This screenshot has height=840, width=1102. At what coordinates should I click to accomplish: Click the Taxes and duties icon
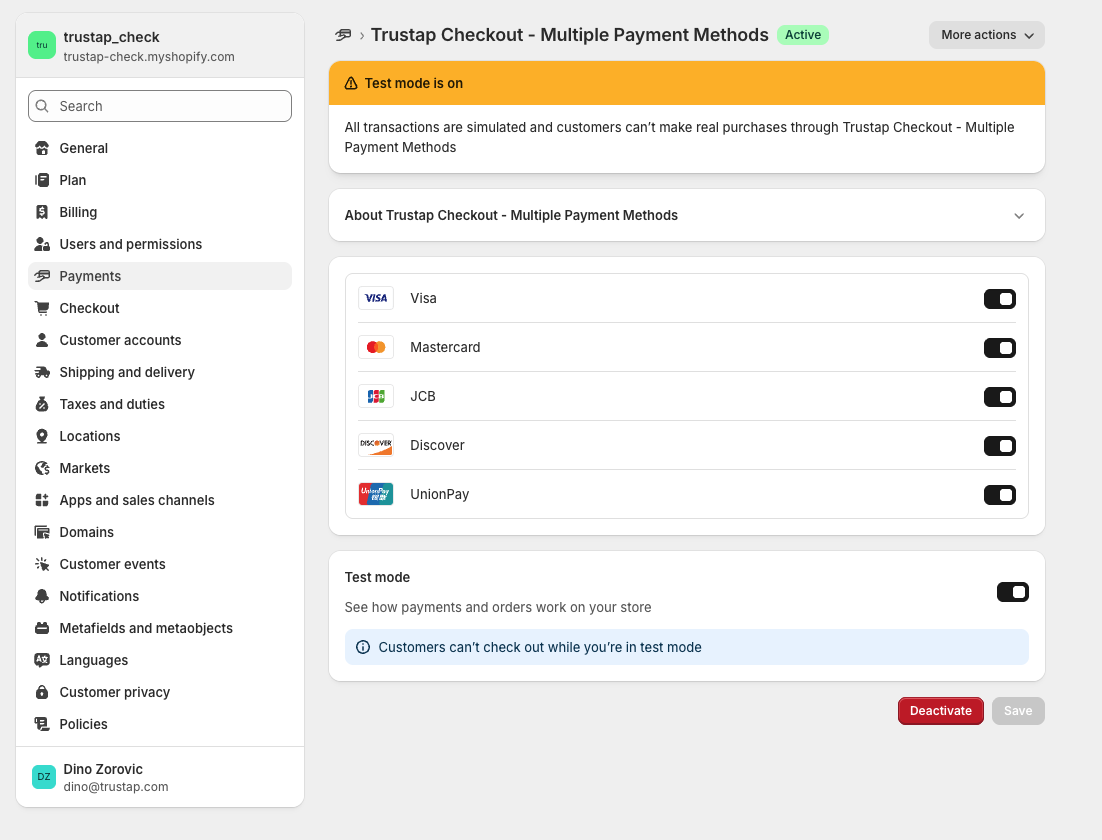pyautogui.click(x=42, y=404)
